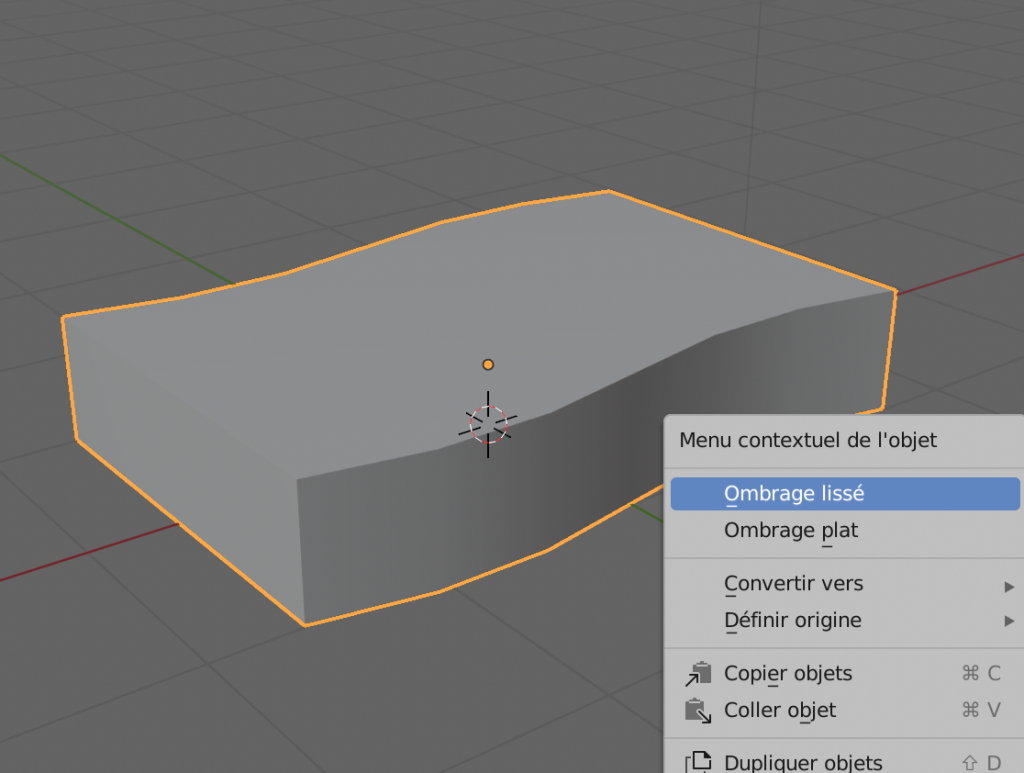Click the Menu contextuel de l'objet title
The image size is (1024, 773).
point(808,440)
